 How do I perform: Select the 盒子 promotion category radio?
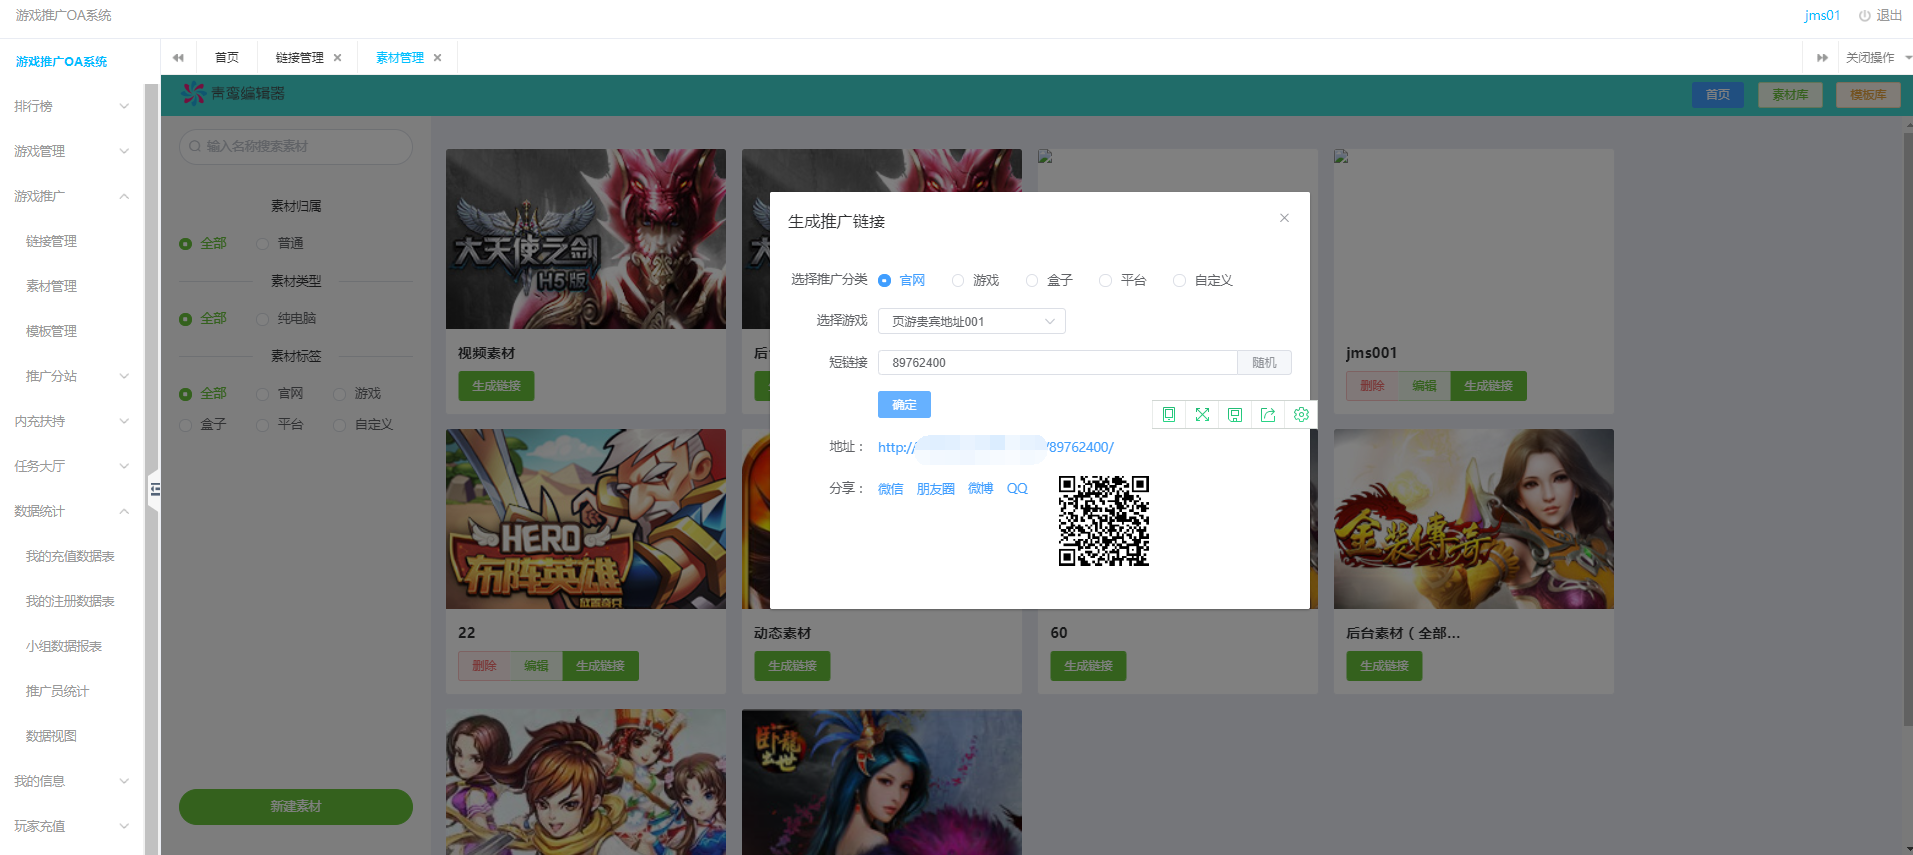click(x=1032, y=281)
